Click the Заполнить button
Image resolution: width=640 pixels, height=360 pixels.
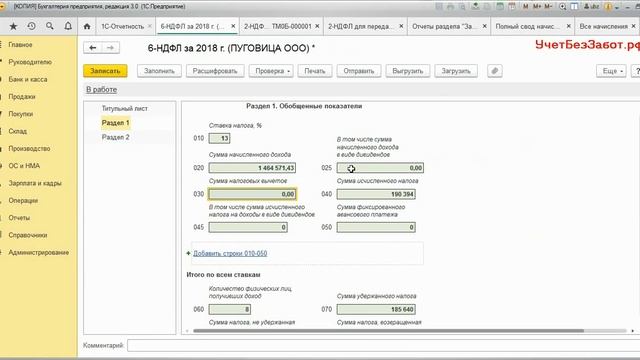point(159,71)
